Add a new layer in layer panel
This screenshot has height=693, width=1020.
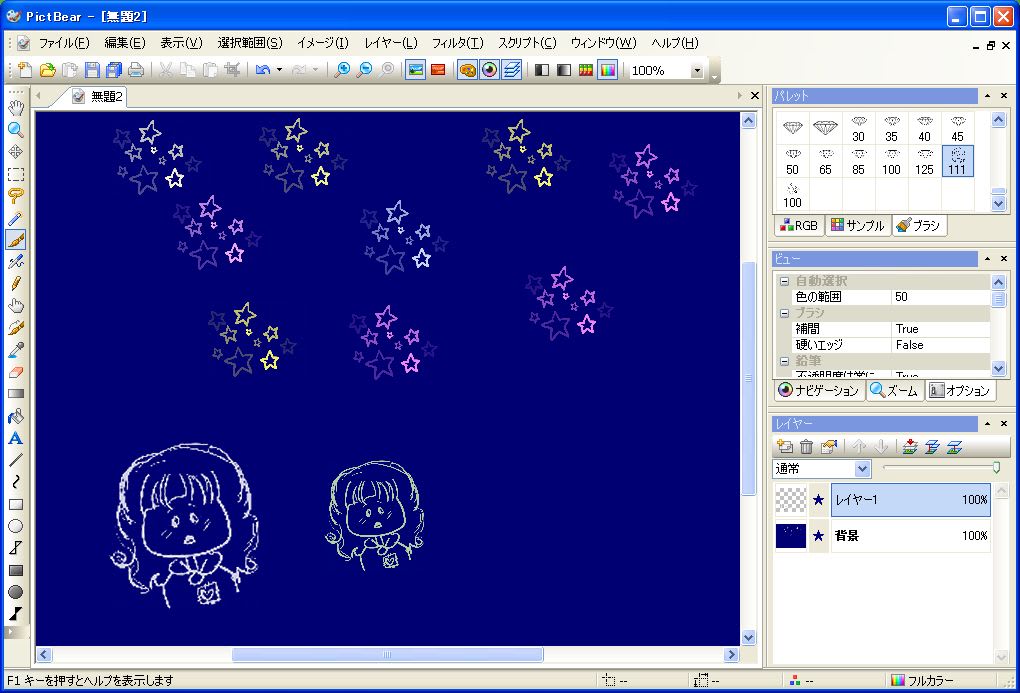point(785,446)
